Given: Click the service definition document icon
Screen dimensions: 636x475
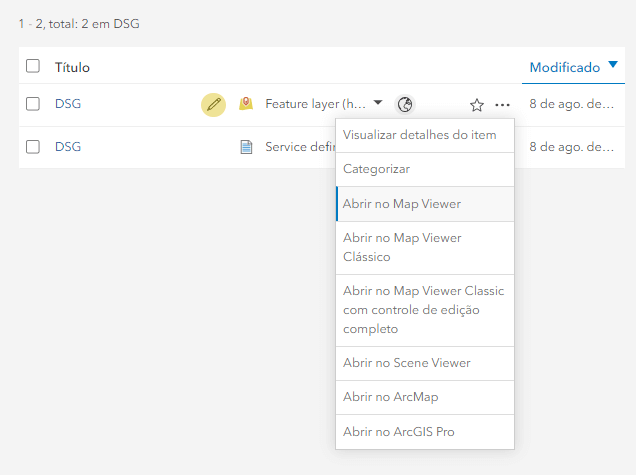Looking at the screenshot, I should [246, 147].
